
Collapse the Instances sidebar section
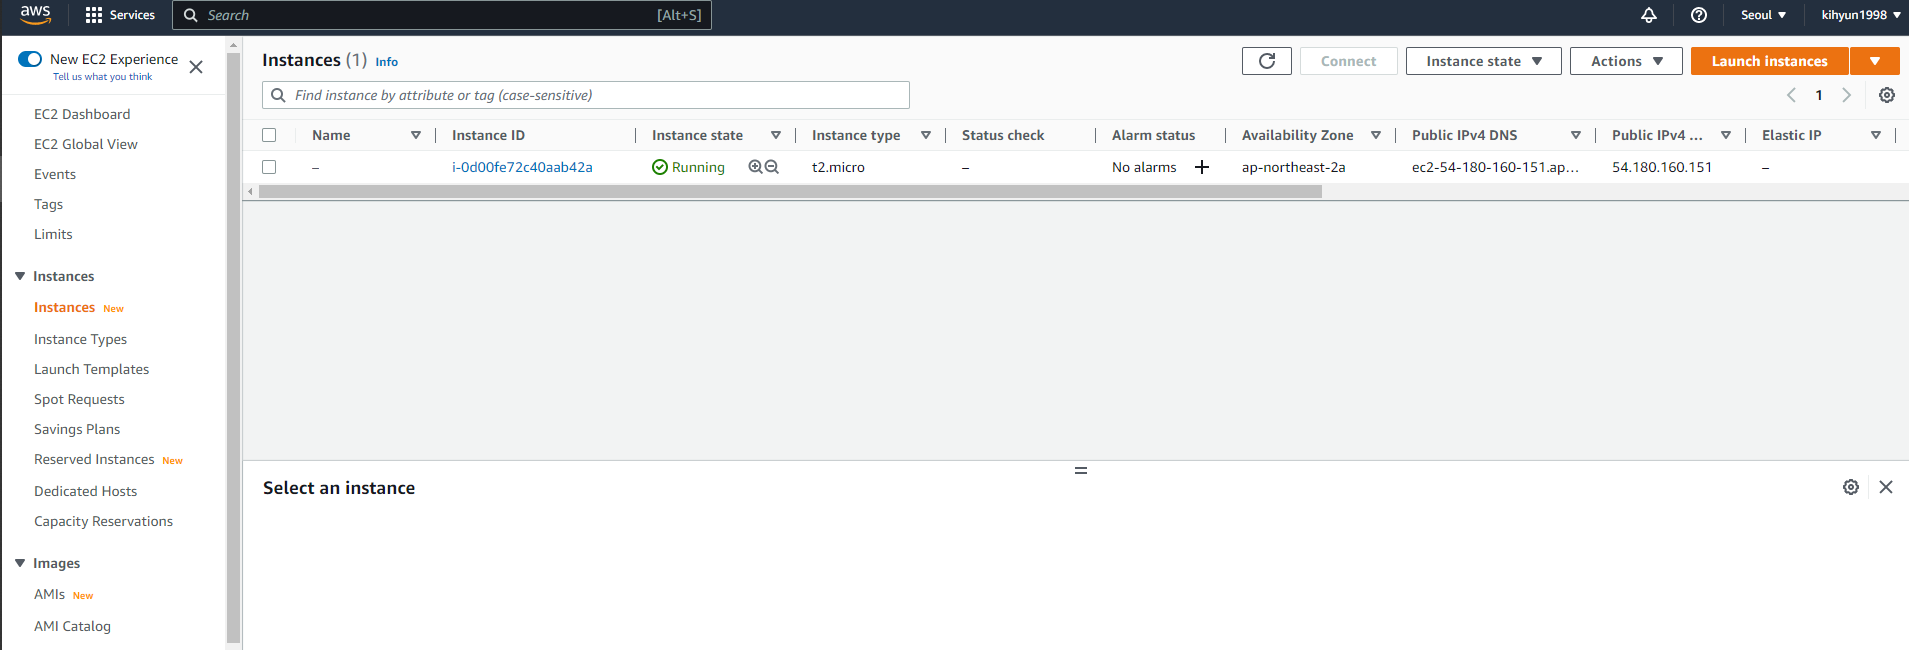tap(20, 276)
